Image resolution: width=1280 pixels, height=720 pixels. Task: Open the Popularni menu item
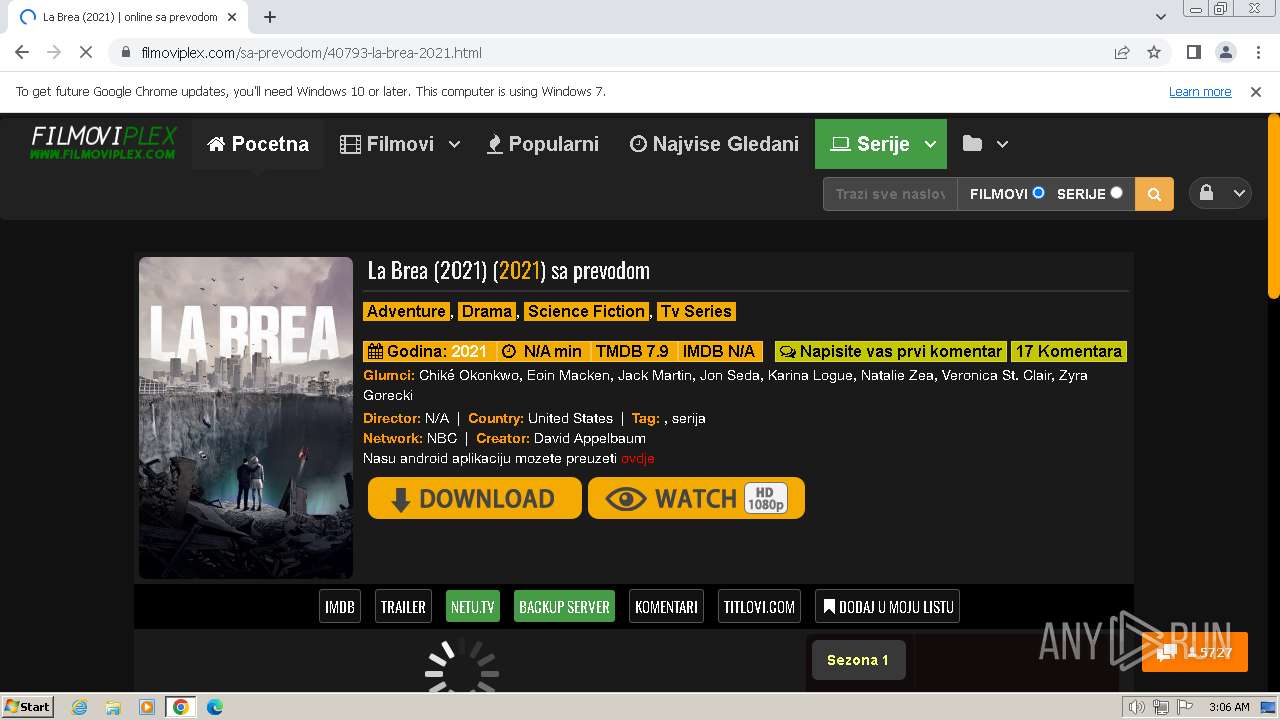tap(543, 144)
